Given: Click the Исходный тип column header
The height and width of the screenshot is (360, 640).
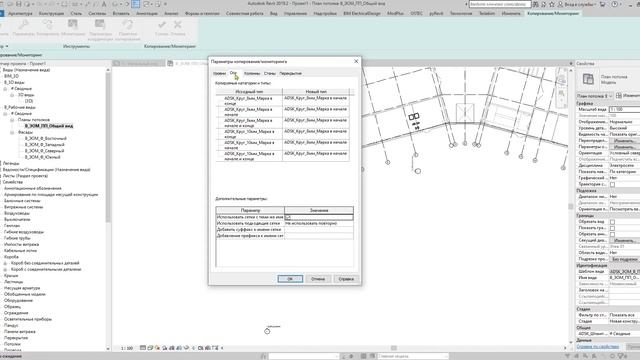Looking at the screenshot, I should [x=249, y=92].
